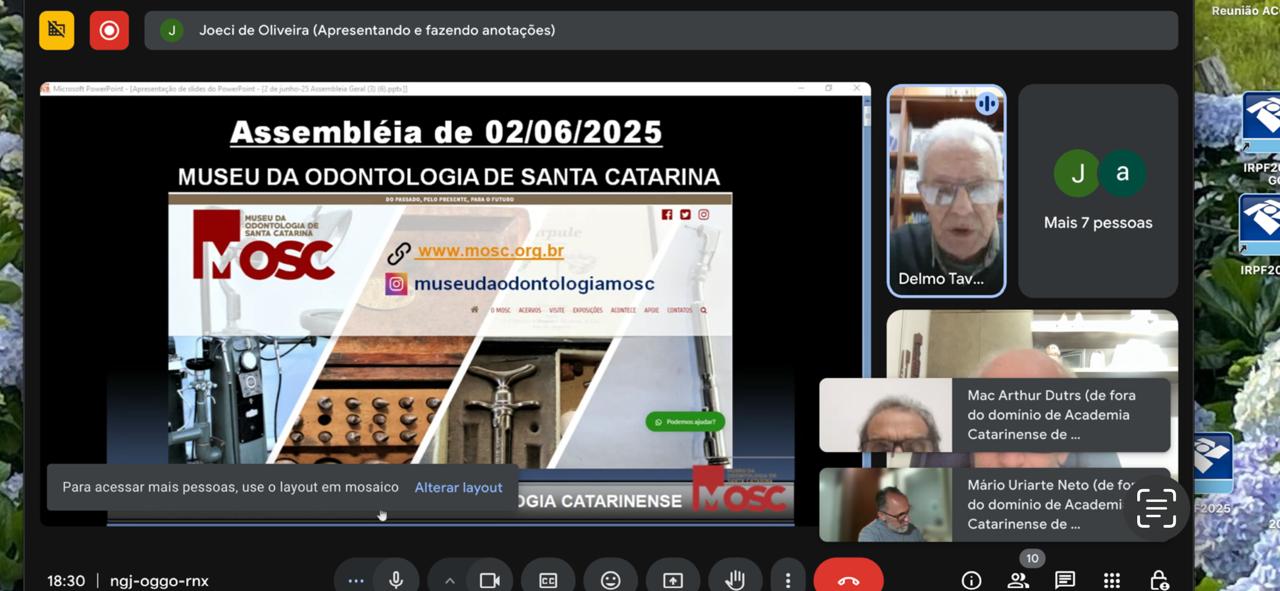Click the red recording indicator button
Viewport: 1280px width, 591px height.
click(109, 30)
